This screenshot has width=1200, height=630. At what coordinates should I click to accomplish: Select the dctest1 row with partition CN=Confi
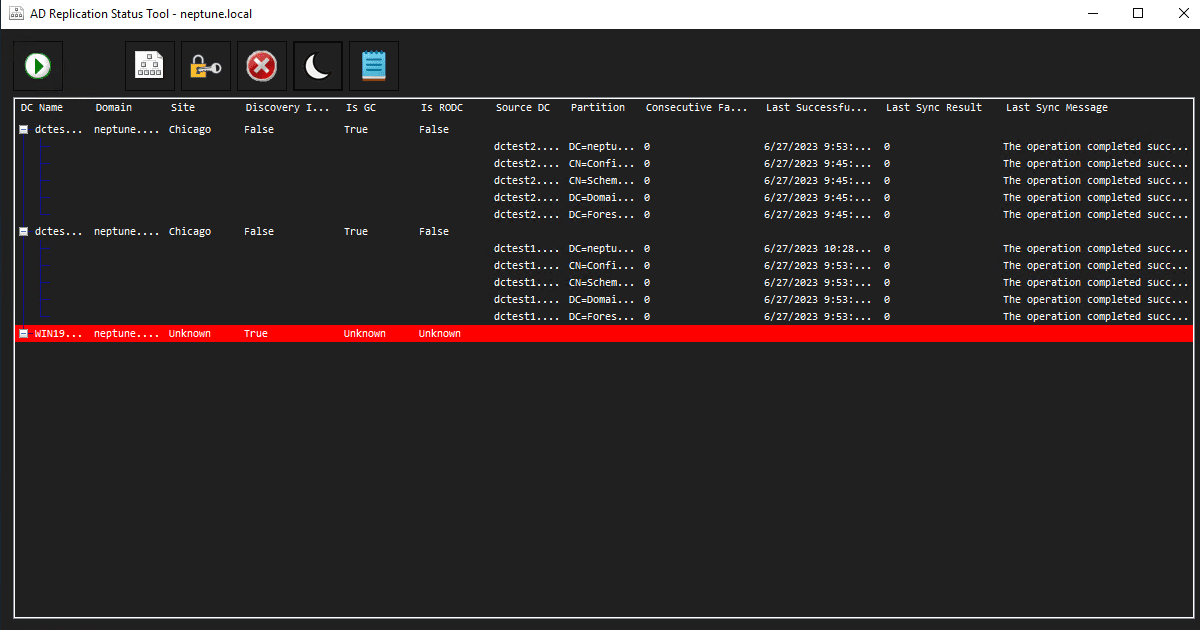pyautogui.click(x=605, y=266)
